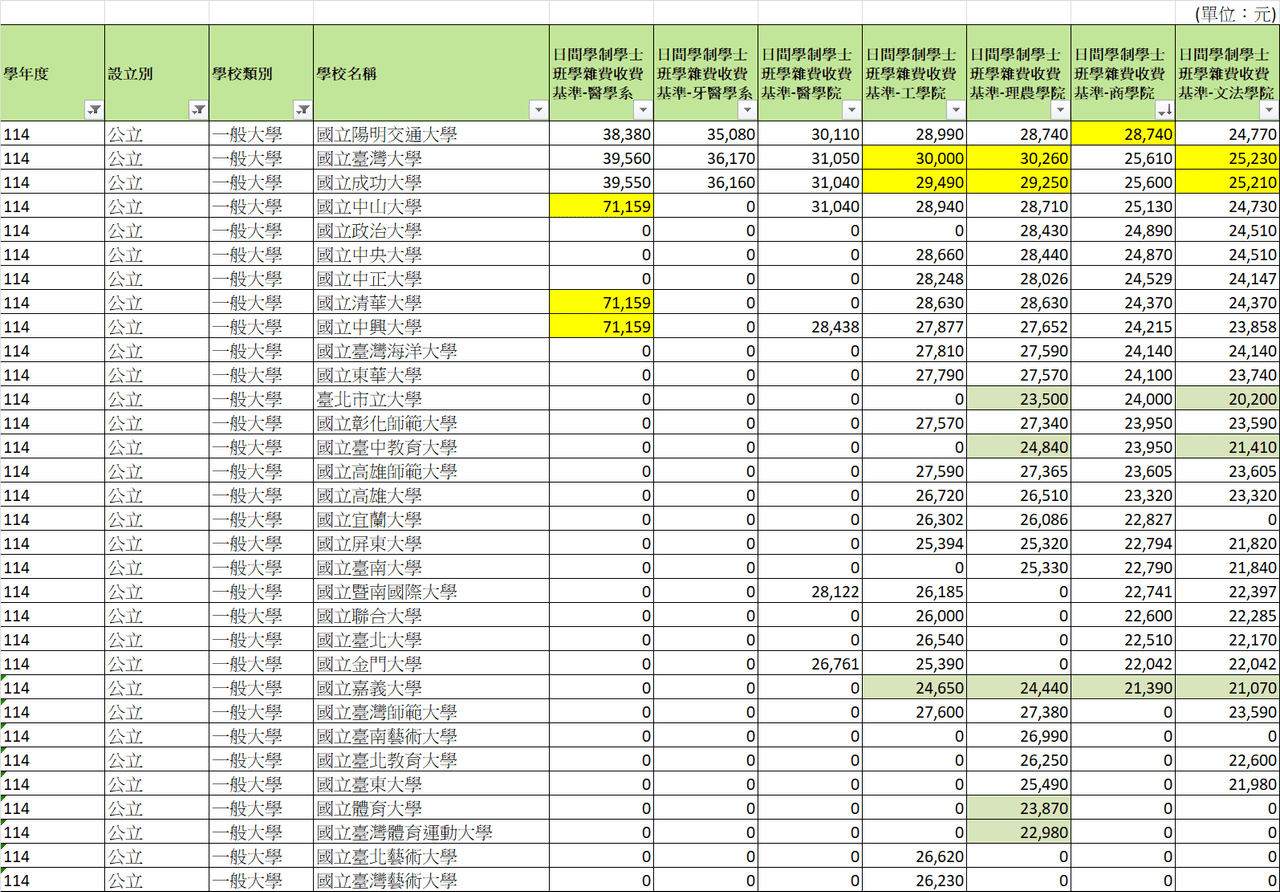Select the 71,159 cell in 國立清華大學 row
The height and width of the screenshot is (892, 1280).
(602, 302)
